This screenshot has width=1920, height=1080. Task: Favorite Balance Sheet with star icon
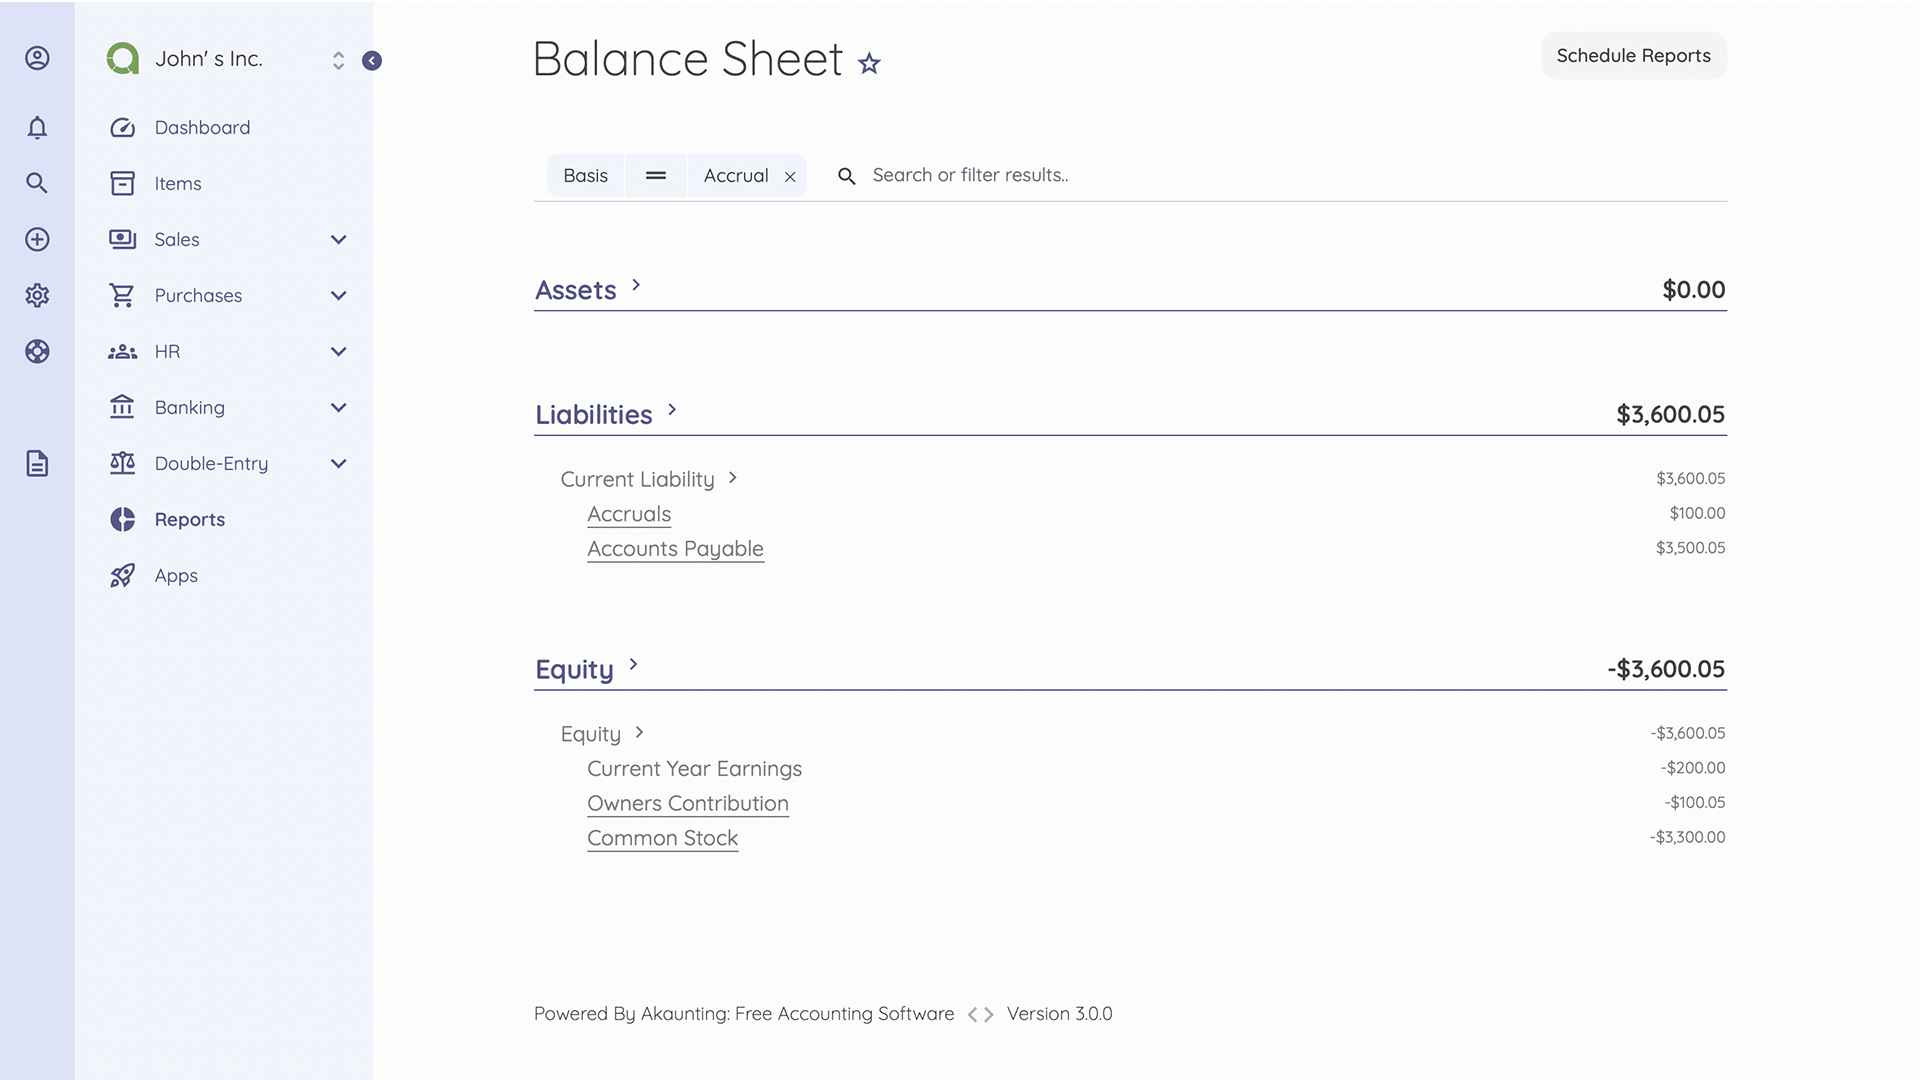(869, 64)
